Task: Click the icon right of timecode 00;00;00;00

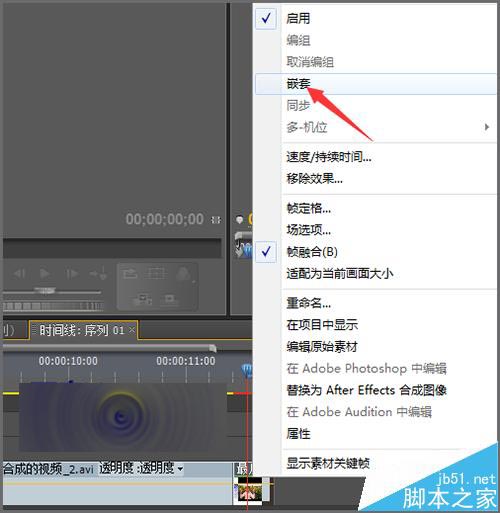Action: click(216, 220)
